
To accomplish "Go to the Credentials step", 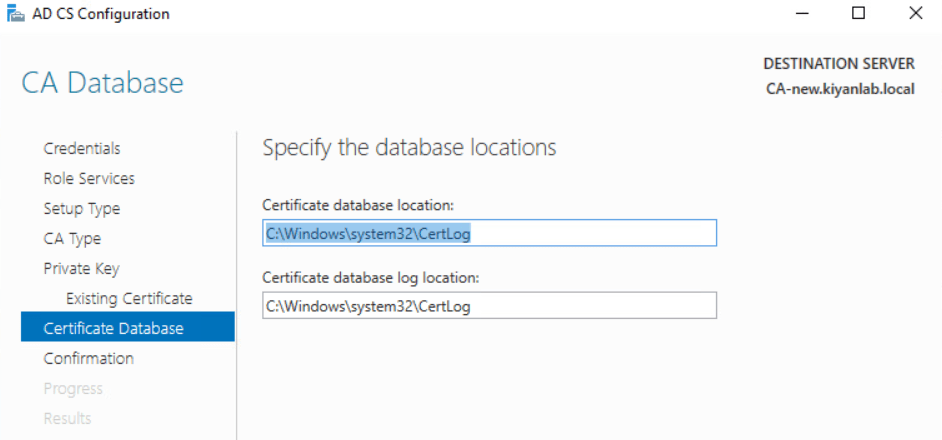I will click(x=82, y=148).
